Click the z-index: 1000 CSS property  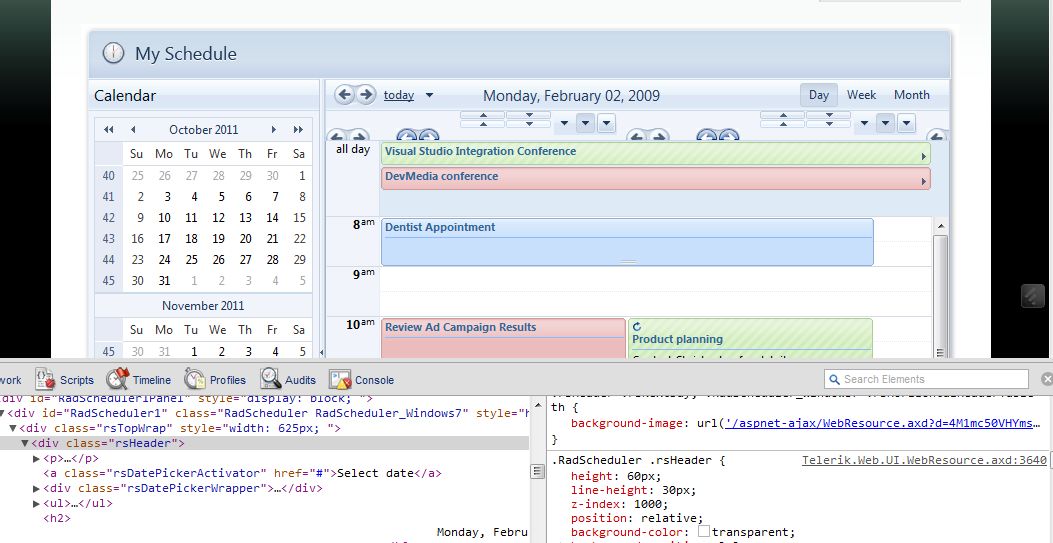(x=620, y=504)
